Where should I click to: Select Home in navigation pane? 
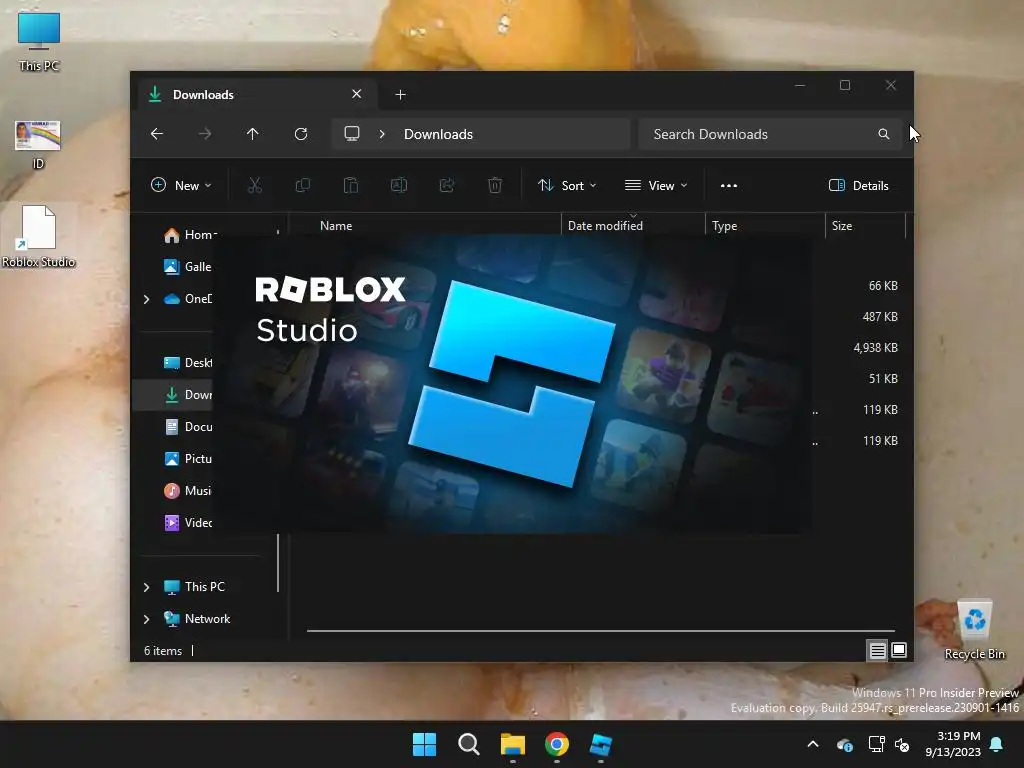point(189,234)
